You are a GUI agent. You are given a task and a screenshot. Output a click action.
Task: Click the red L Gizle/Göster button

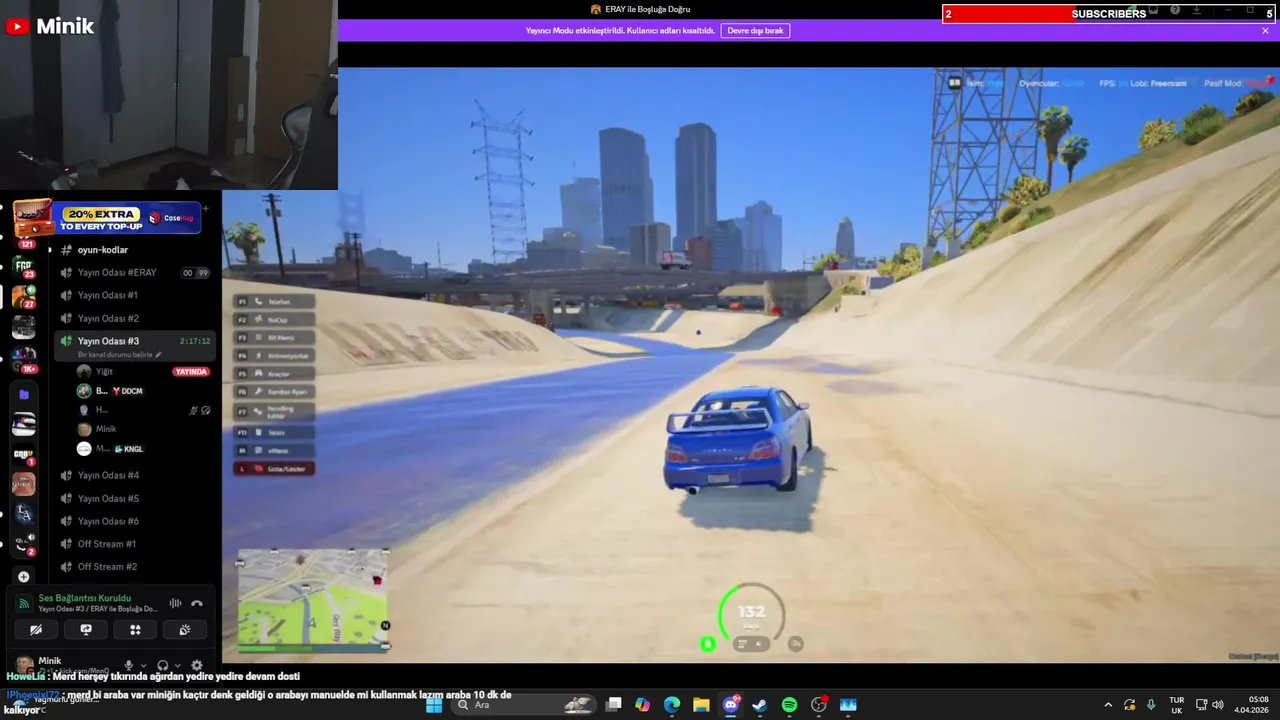pyautogui.click(x=274, y=469)
